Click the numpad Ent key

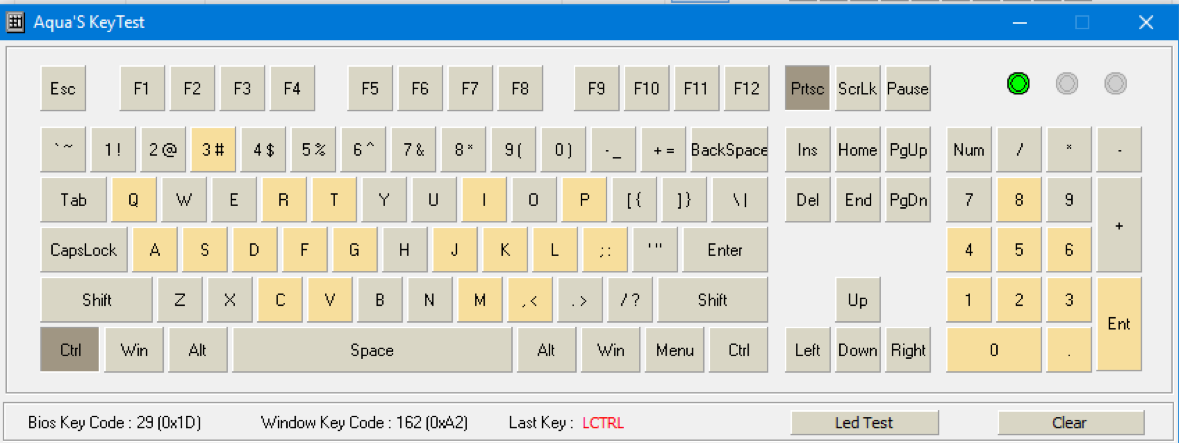pos(1119,324)
